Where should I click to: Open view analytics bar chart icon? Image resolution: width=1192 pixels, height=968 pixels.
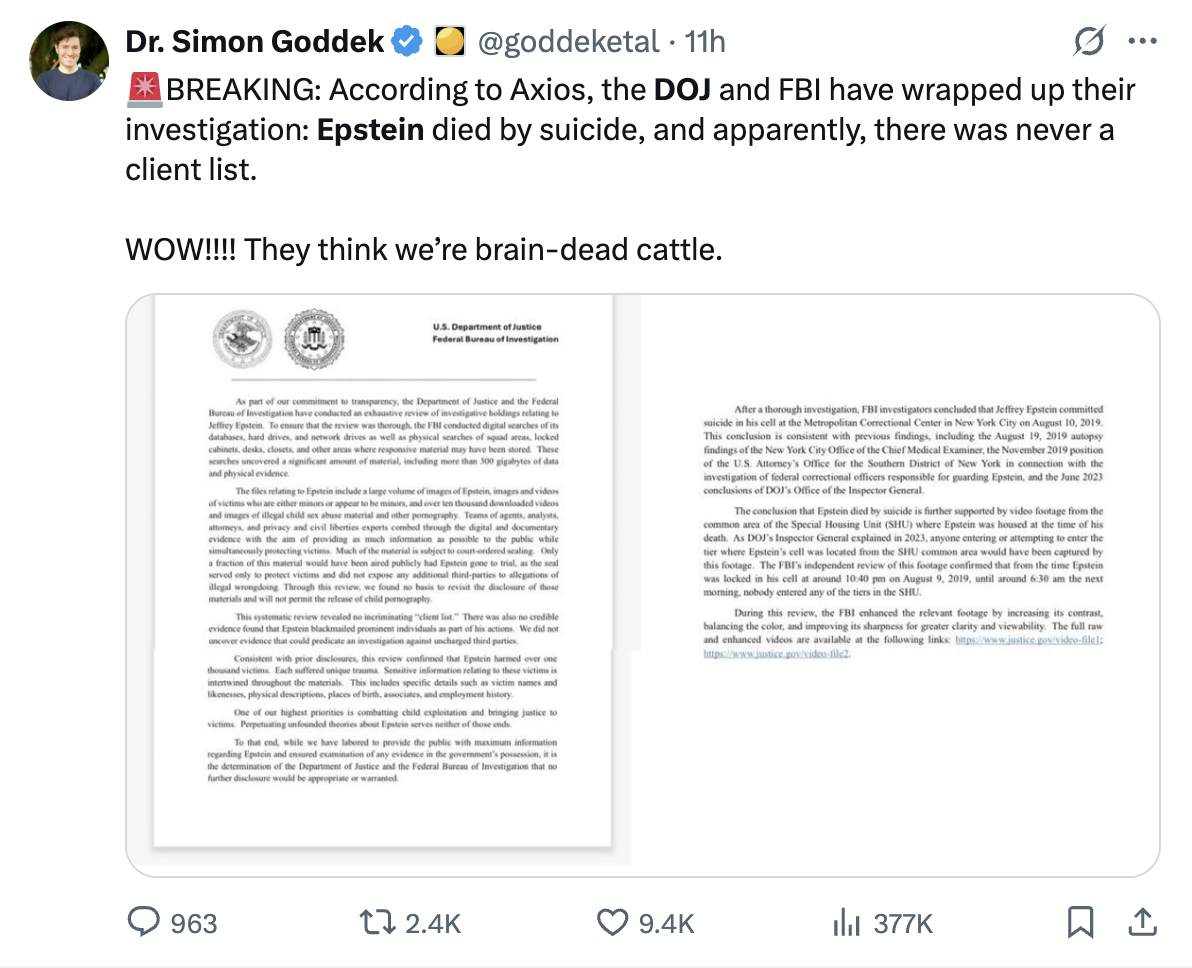(846, 922)
